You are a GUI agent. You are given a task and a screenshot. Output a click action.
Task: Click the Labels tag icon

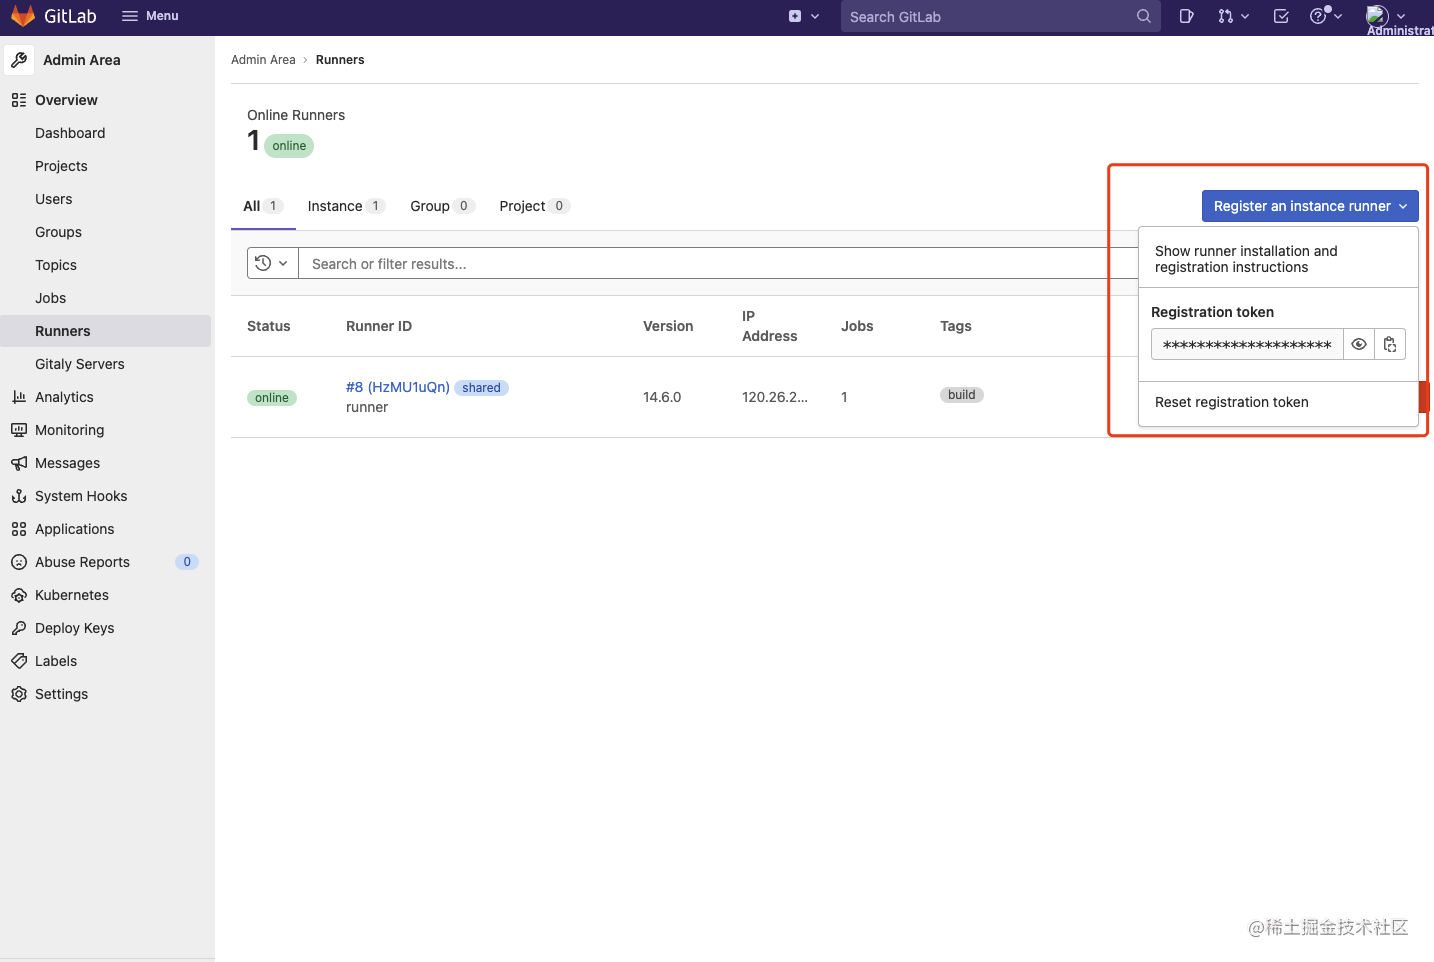click(x=19, y=661)
